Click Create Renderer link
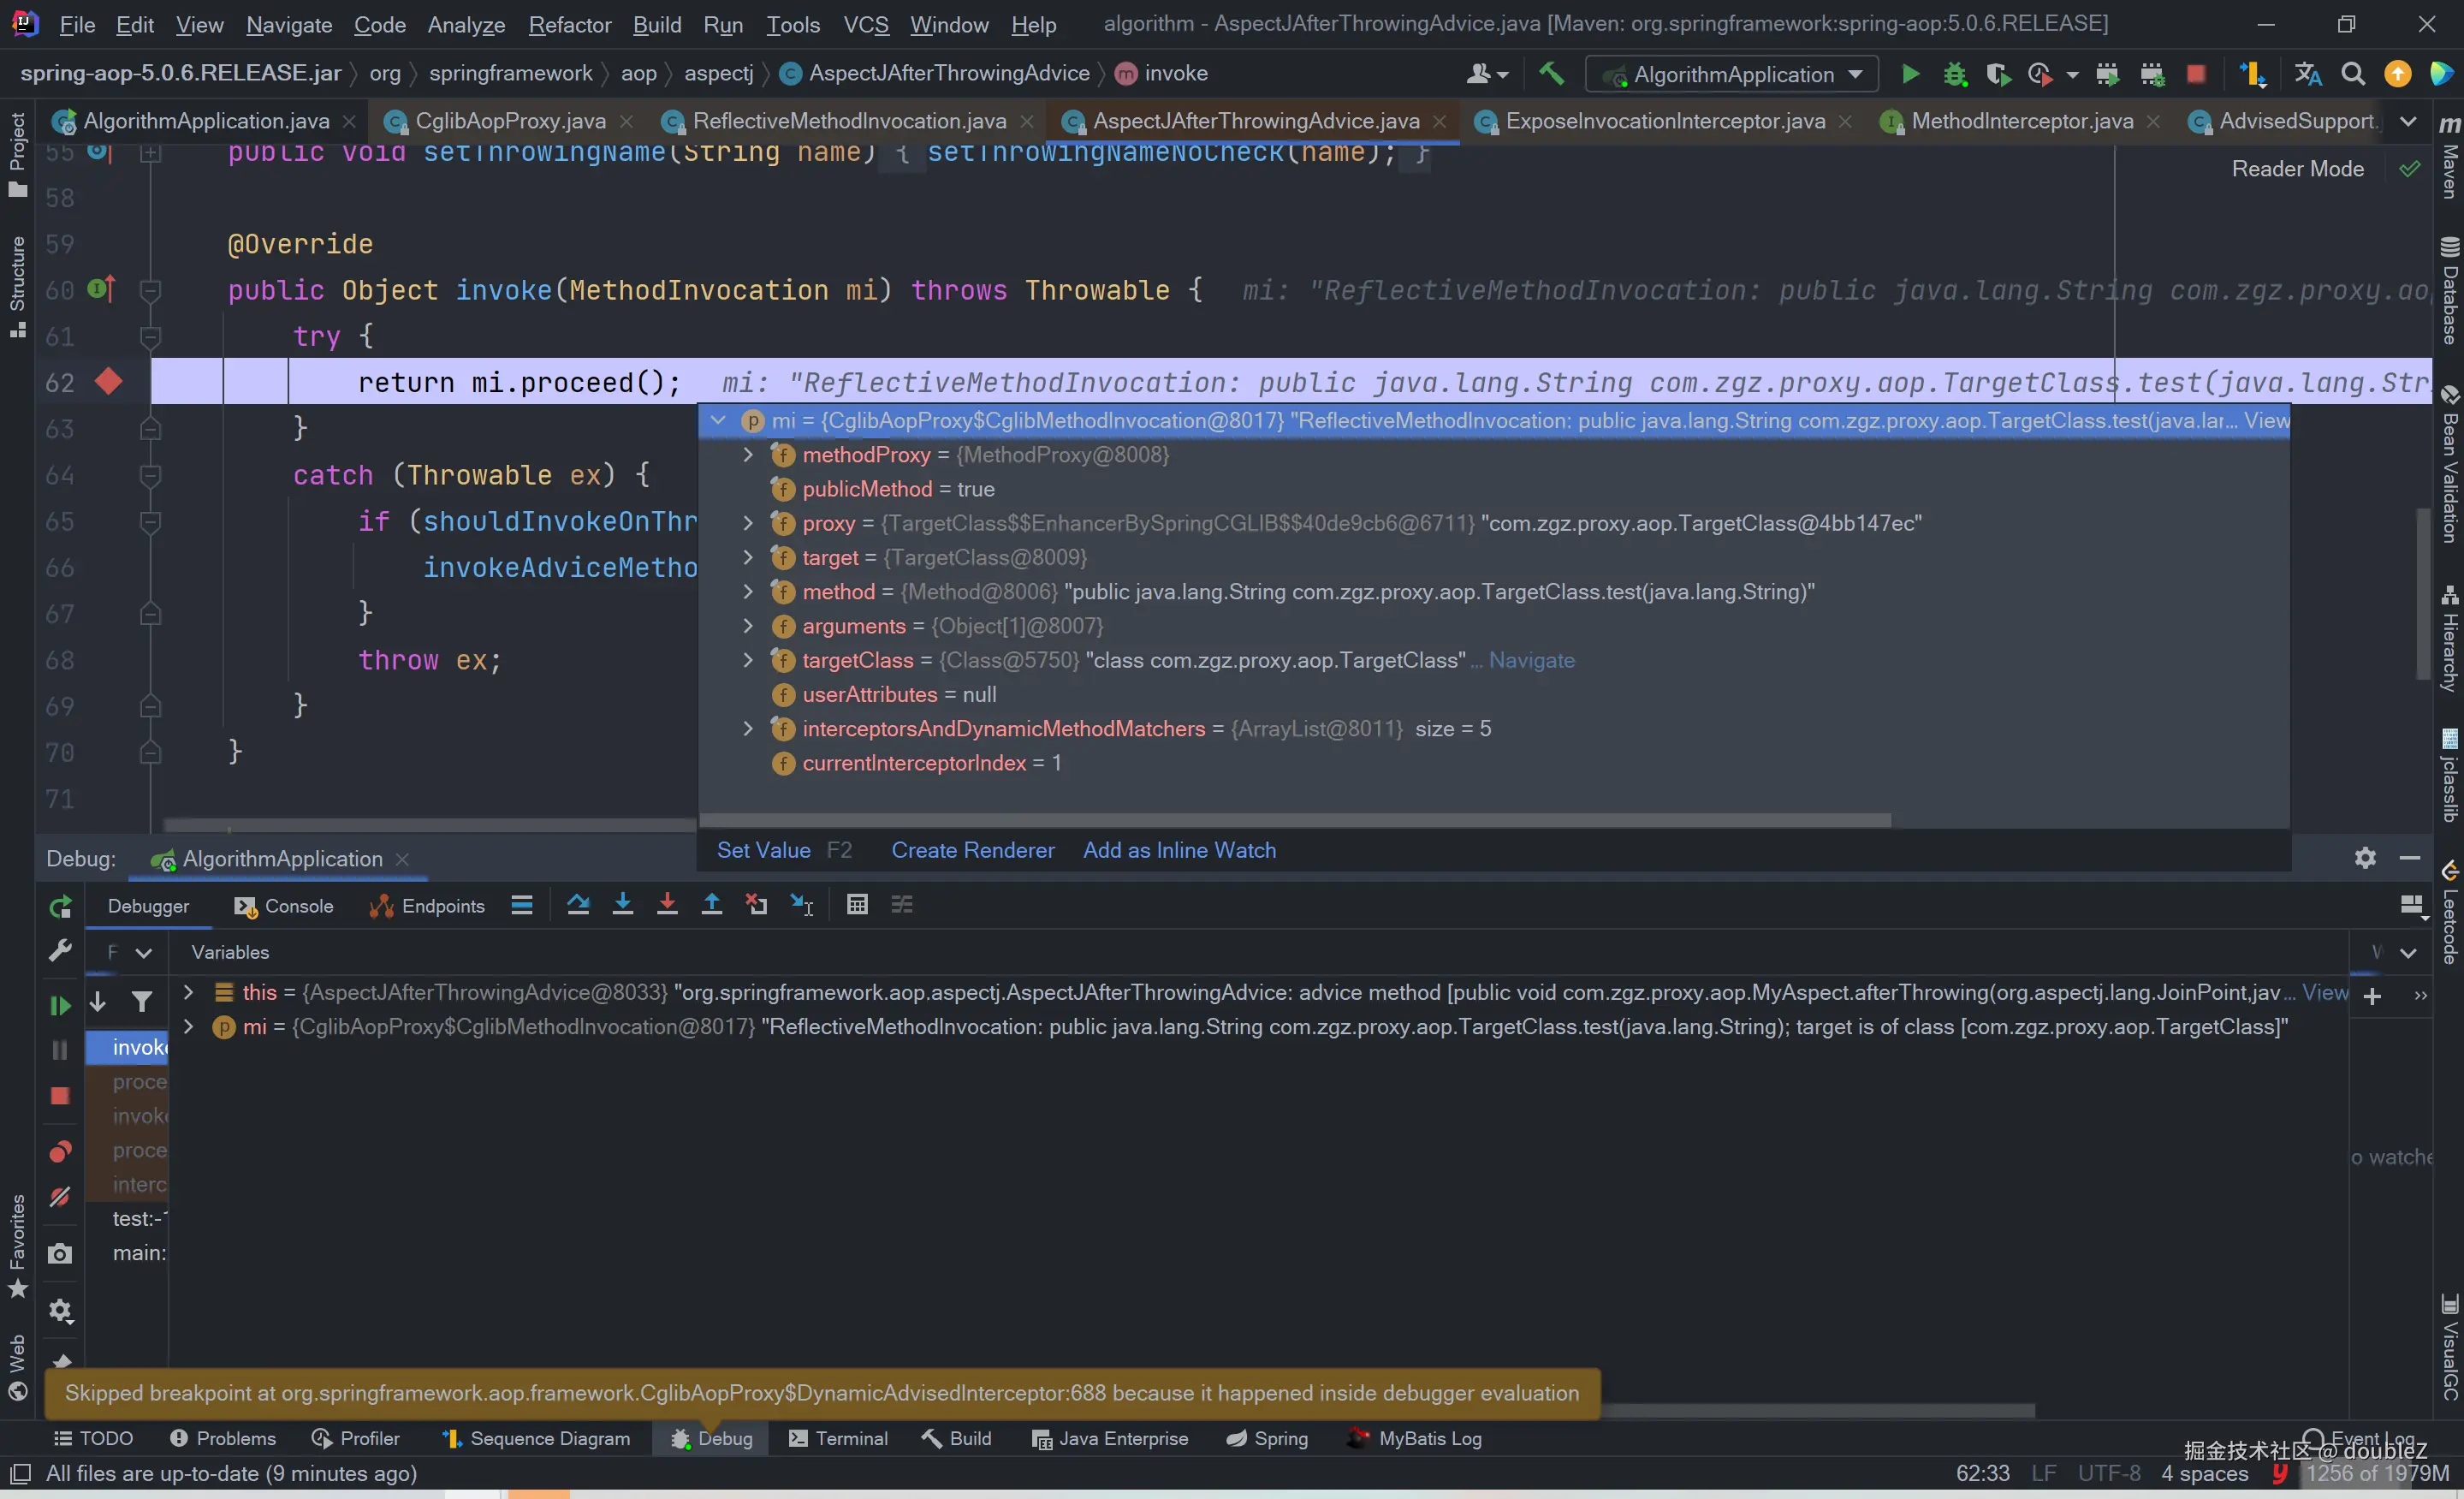The height and width of the screenshot is (1499, 2464). click(972, 850)
